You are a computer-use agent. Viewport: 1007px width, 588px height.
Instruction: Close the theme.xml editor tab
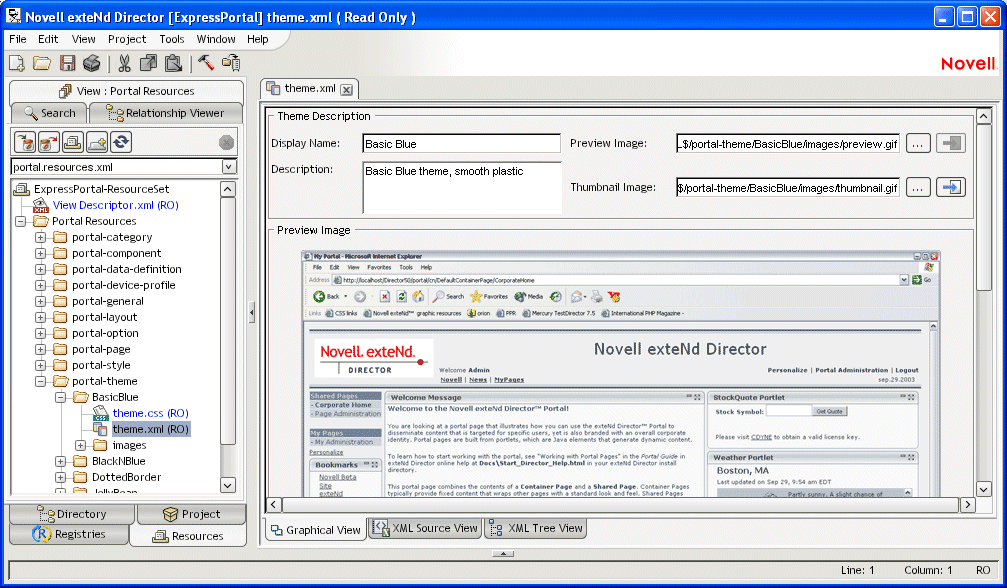point(346,89)
